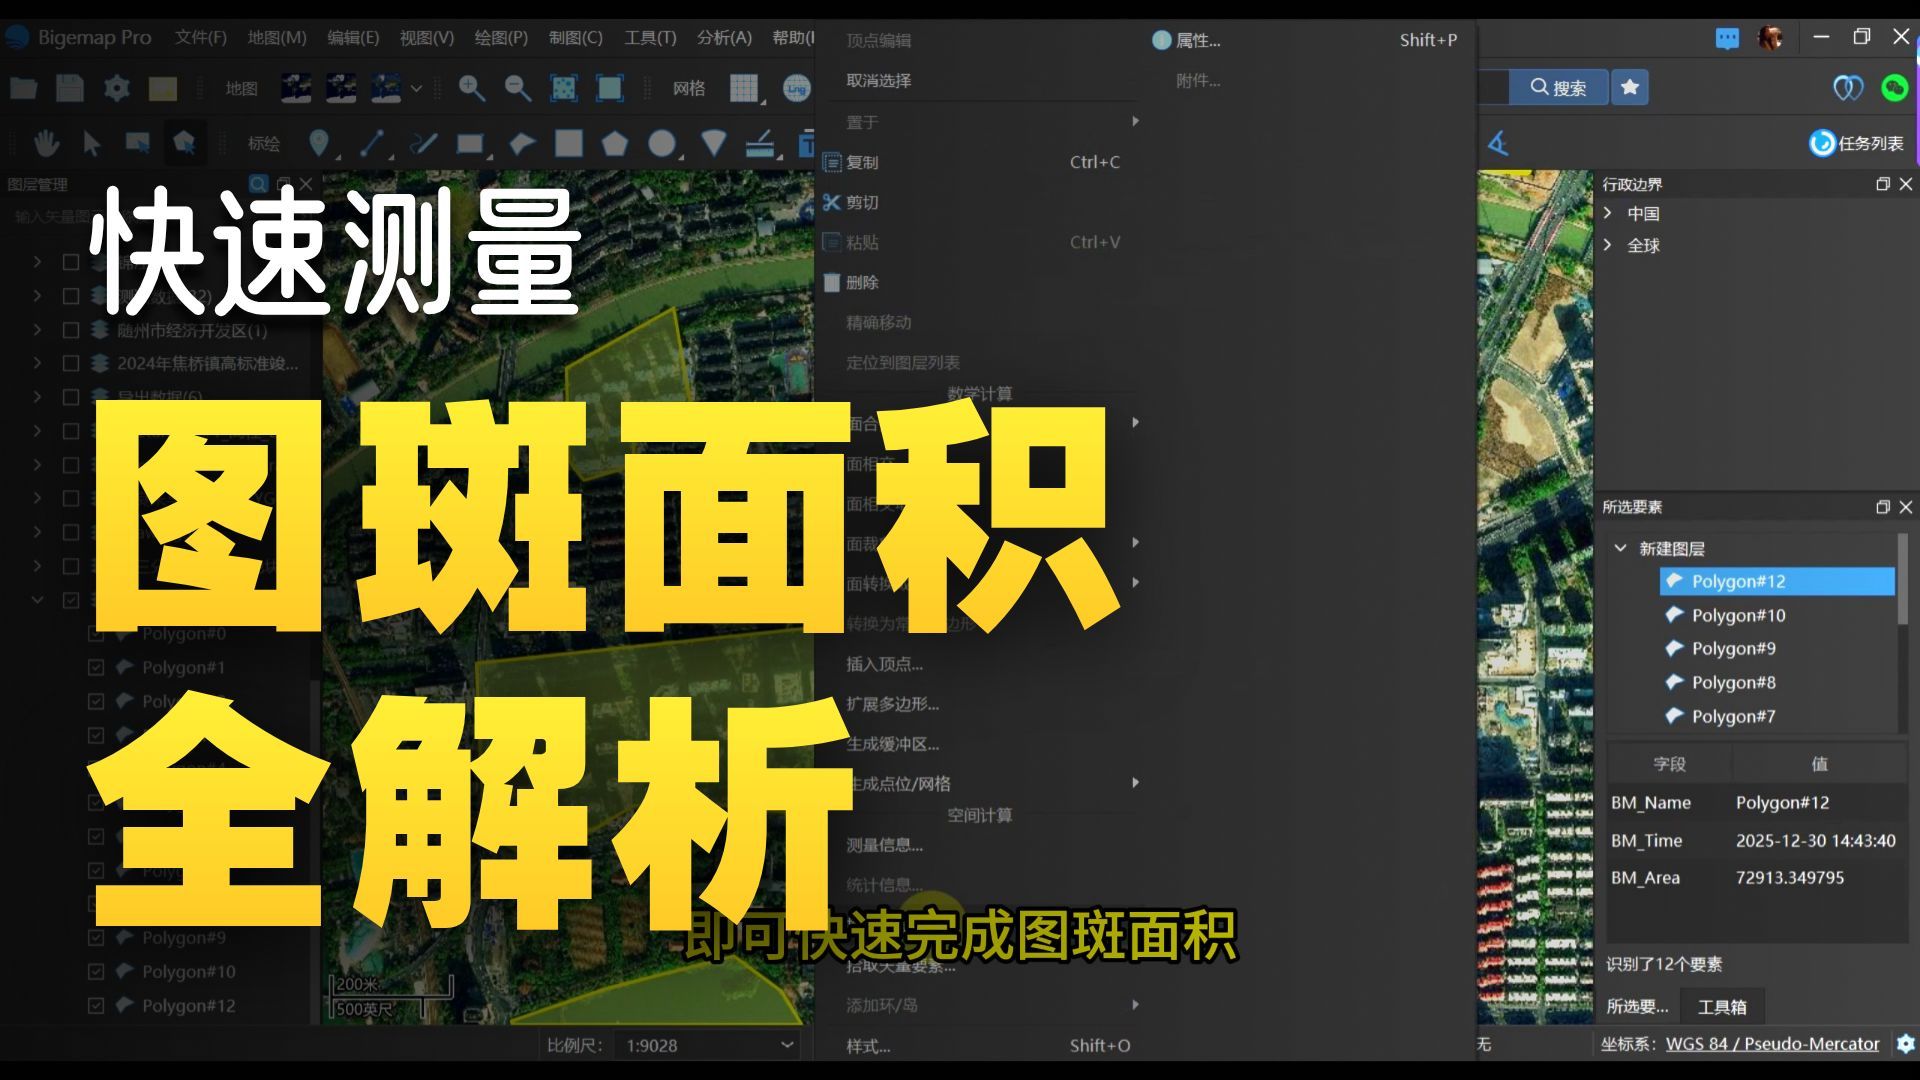Uncheck the Polygon#12 layer checkbox
Screen dimensions: 1920x1080
96,1005
